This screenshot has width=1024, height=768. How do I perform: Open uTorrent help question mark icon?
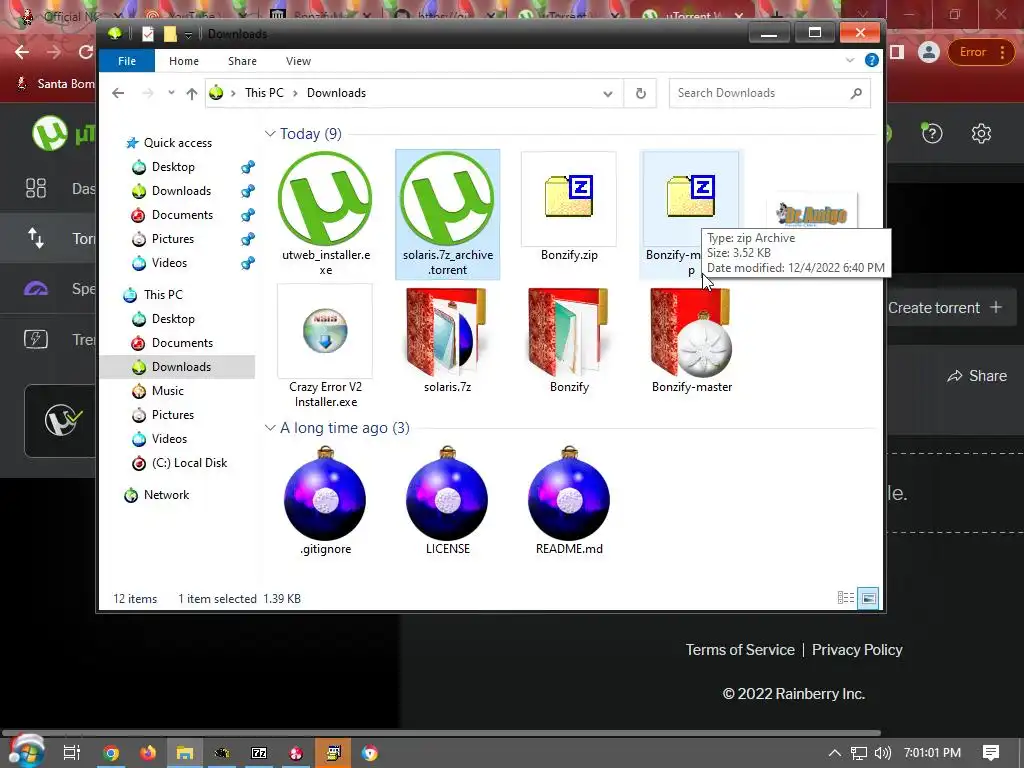point(932,133)
